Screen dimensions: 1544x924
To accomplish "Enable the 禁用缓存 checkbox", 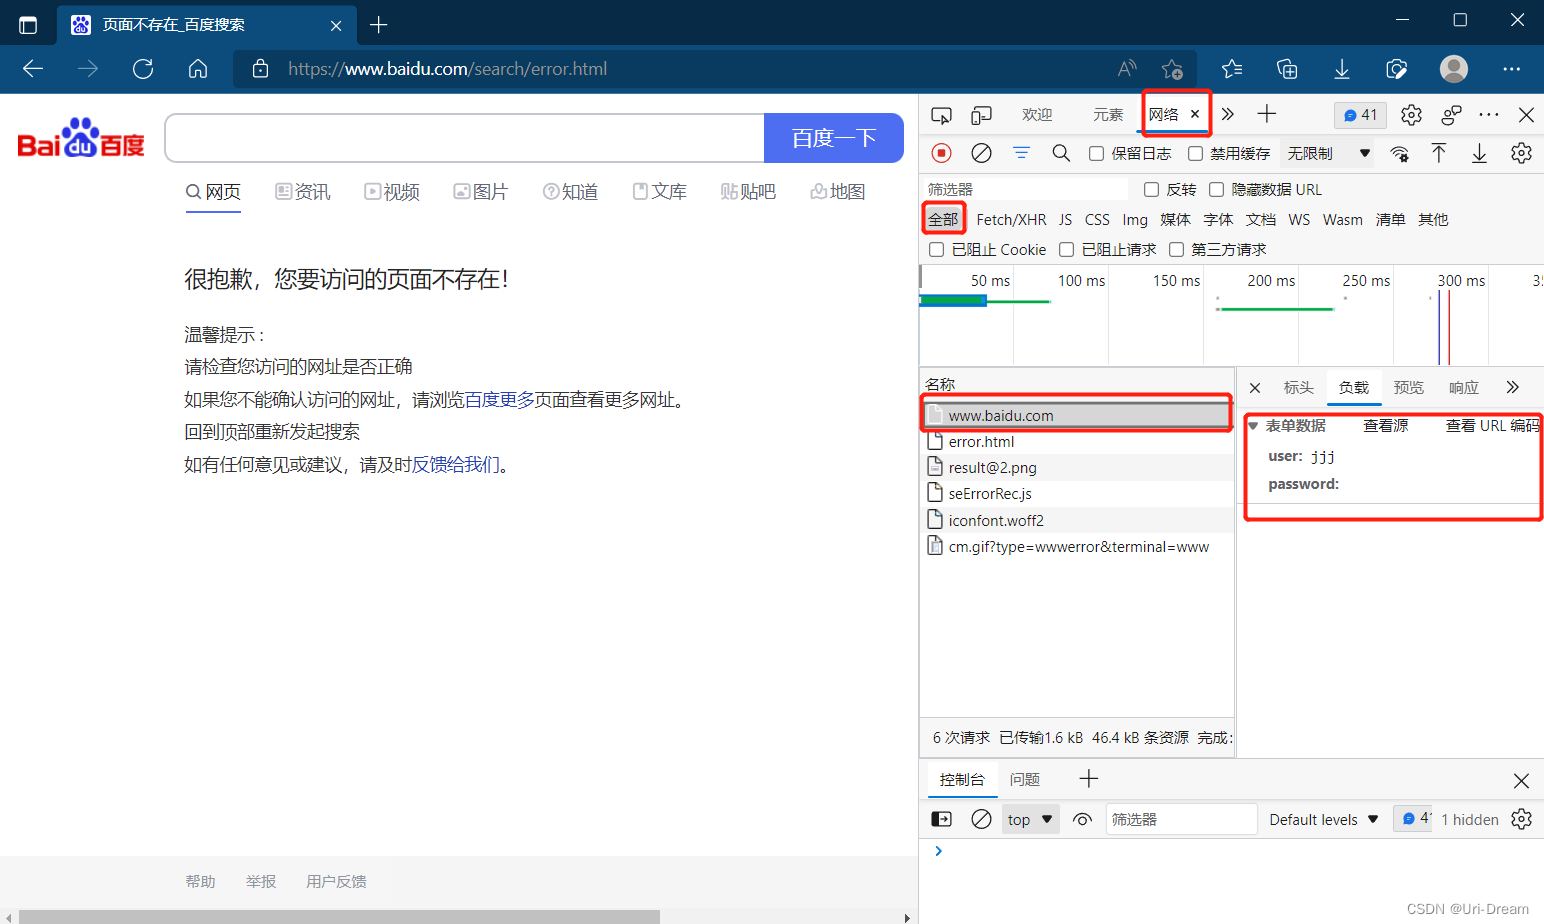I will pos(1195,154).
